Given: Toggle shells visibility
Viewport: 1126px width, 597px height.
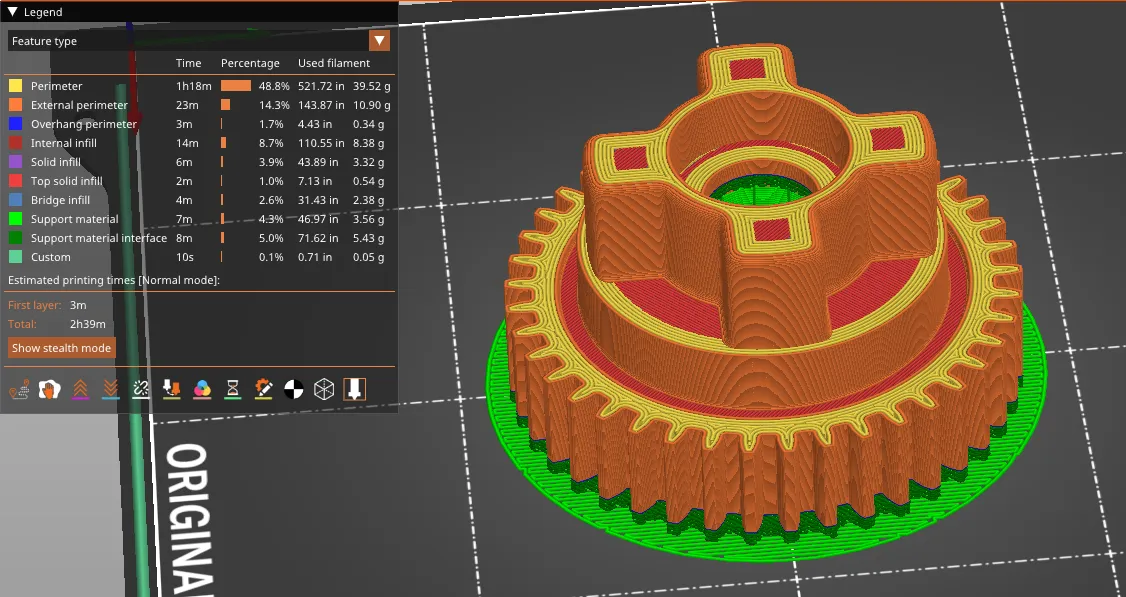Looking at the screenshot, I should [293, 388].
